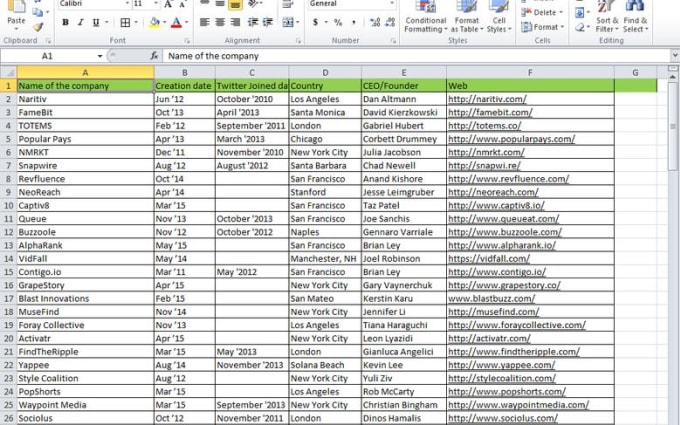Align text left
This screenshot has width=680, height=425.
204,22
